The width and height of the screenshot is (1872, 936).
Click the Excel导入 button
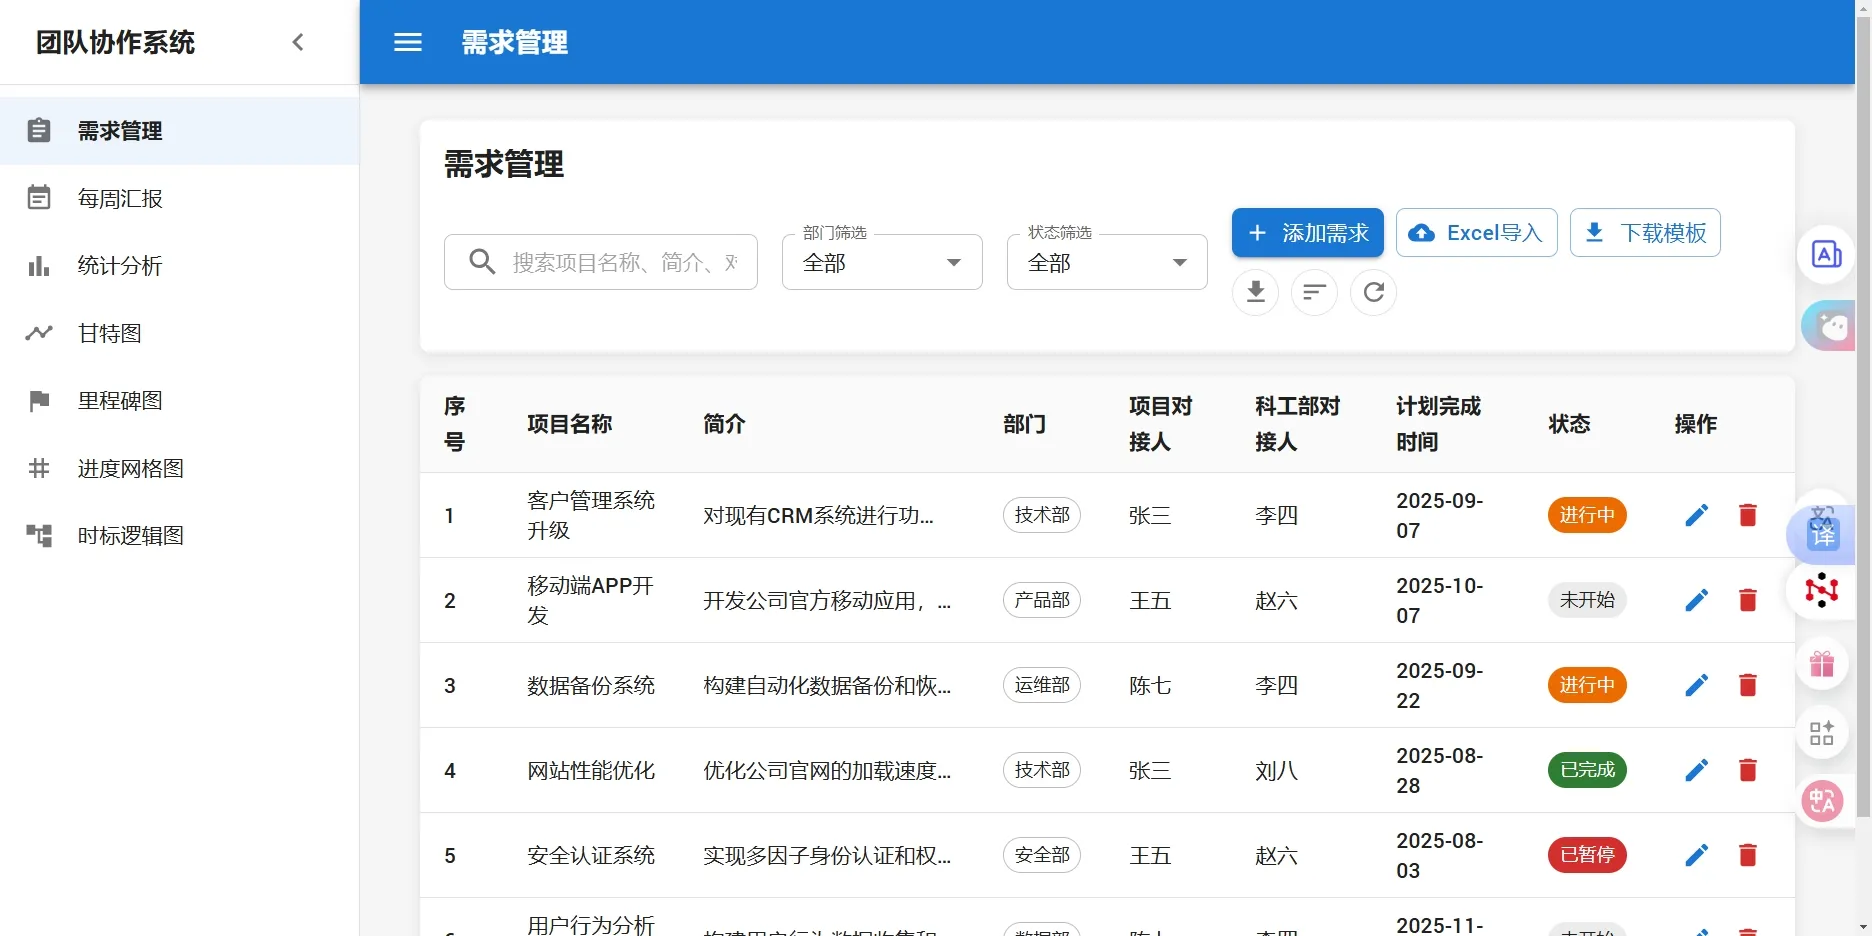(1476, 233)
